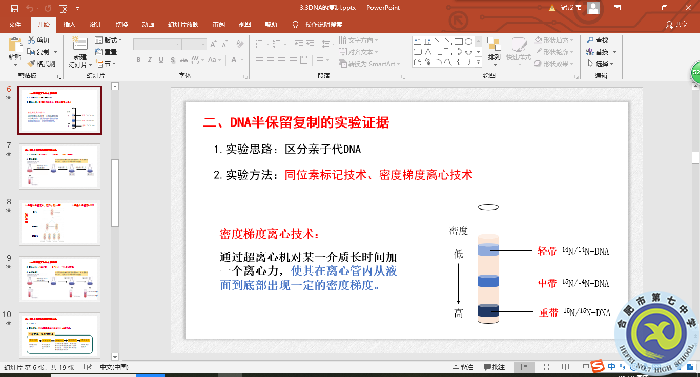Viewport: 700px width, 377px height.
Task: Cut the selection with scissors icon
Action: point(39,40)
